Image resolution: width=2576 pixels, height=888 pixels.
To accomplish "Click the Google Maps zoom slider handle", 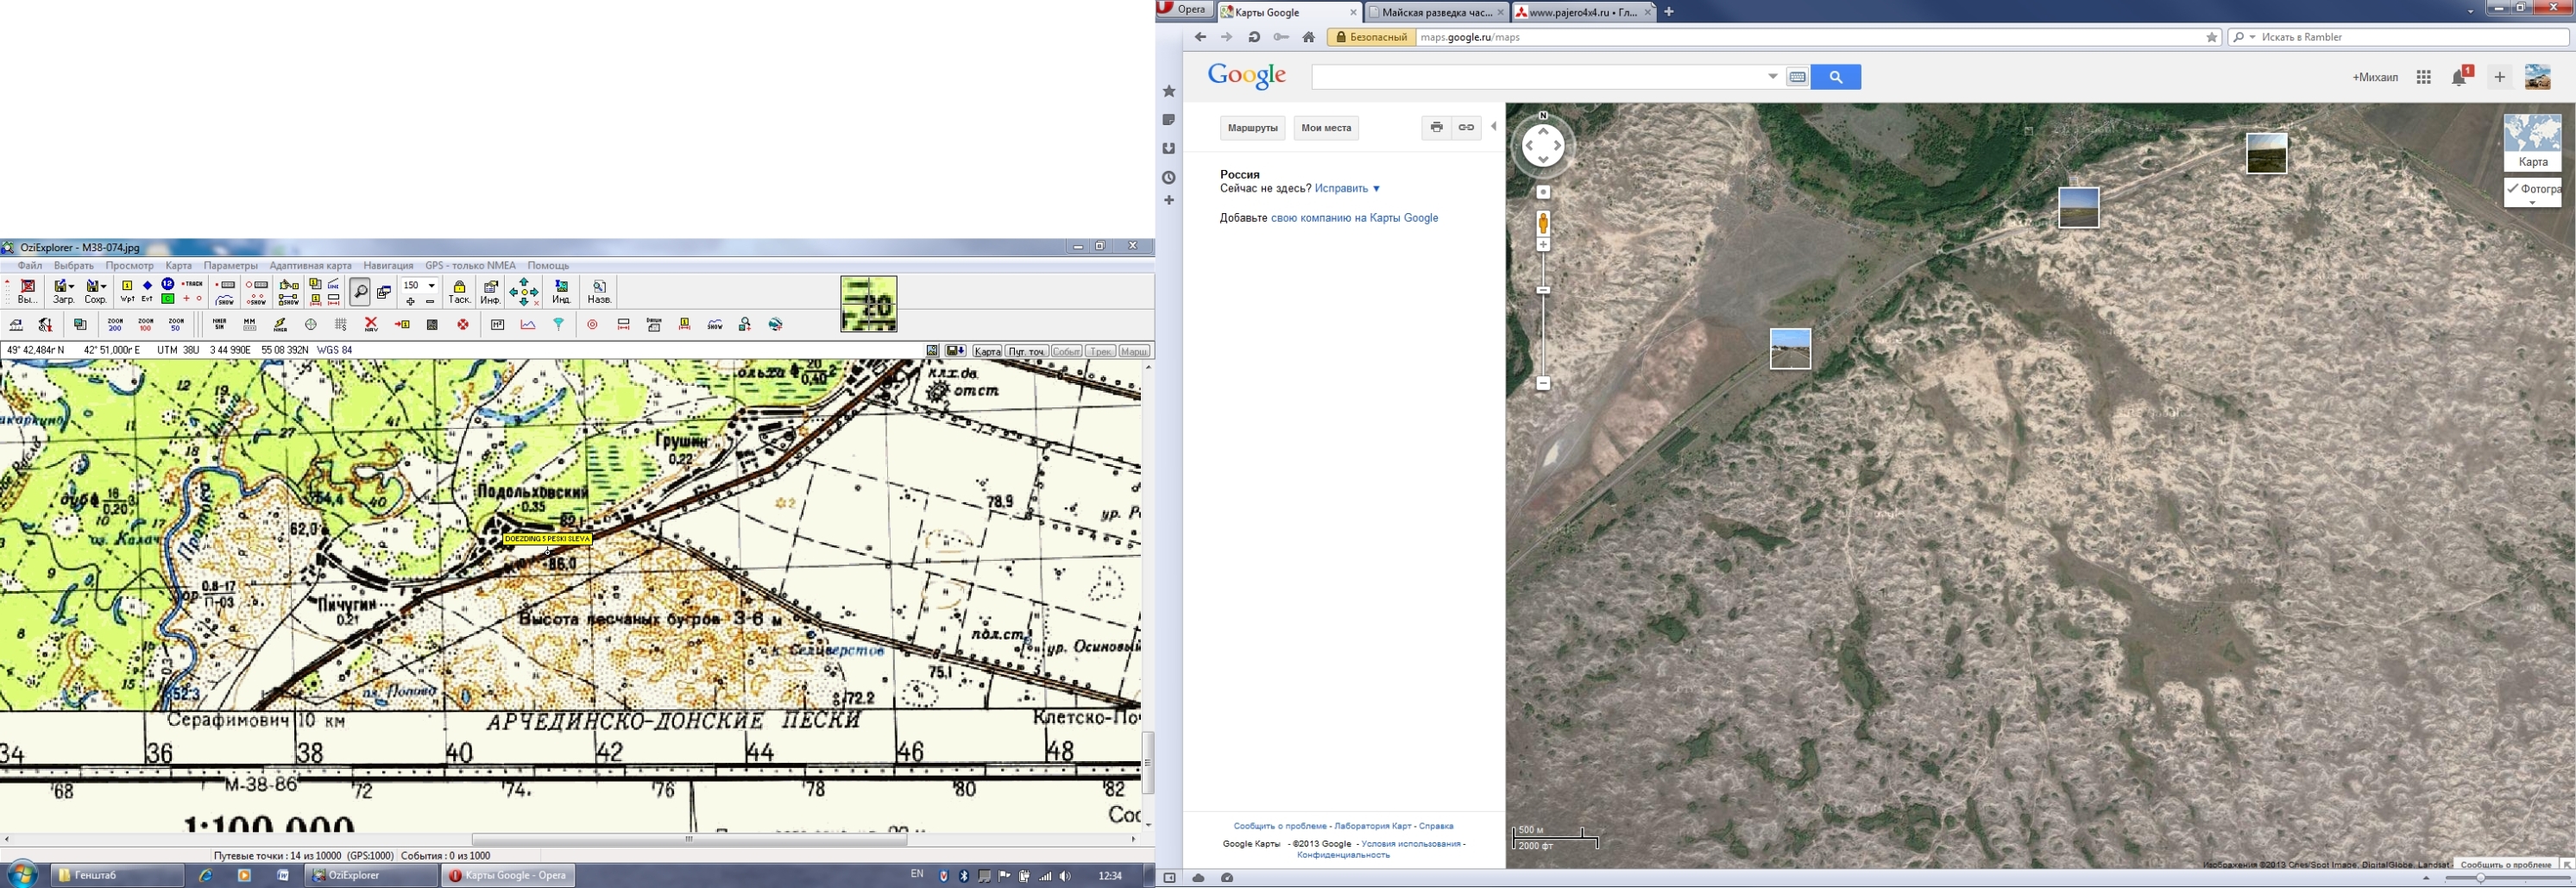I will (x=1543, y=291).
